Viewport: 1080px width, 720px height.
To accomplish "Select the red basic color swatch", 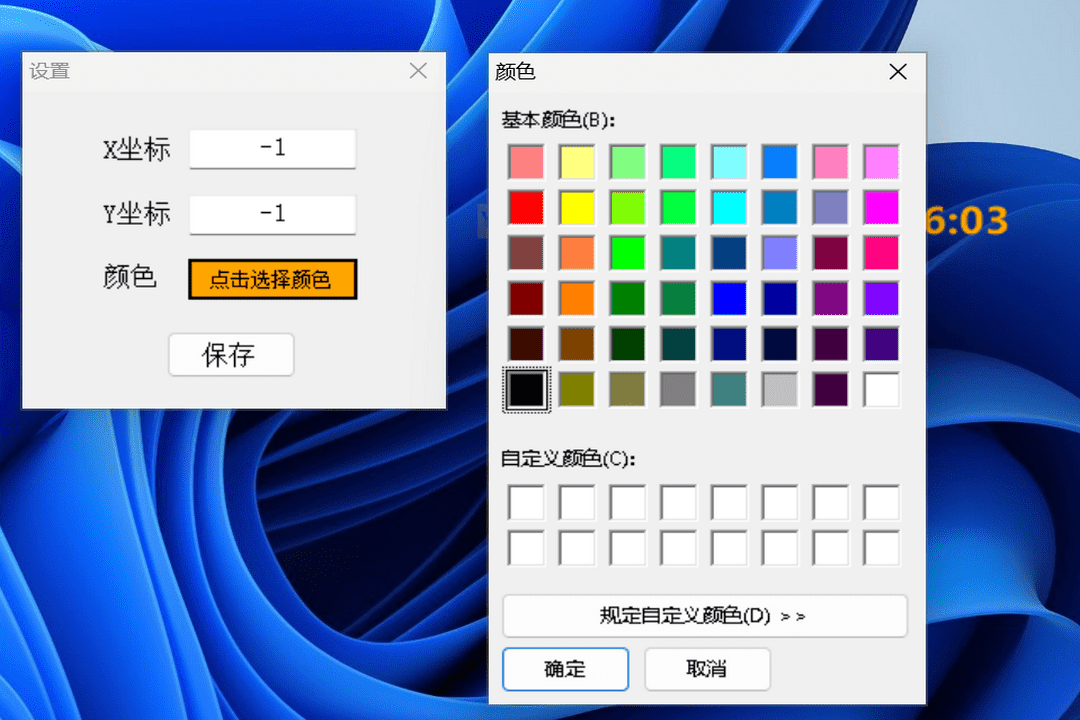I will pos(526,208).
